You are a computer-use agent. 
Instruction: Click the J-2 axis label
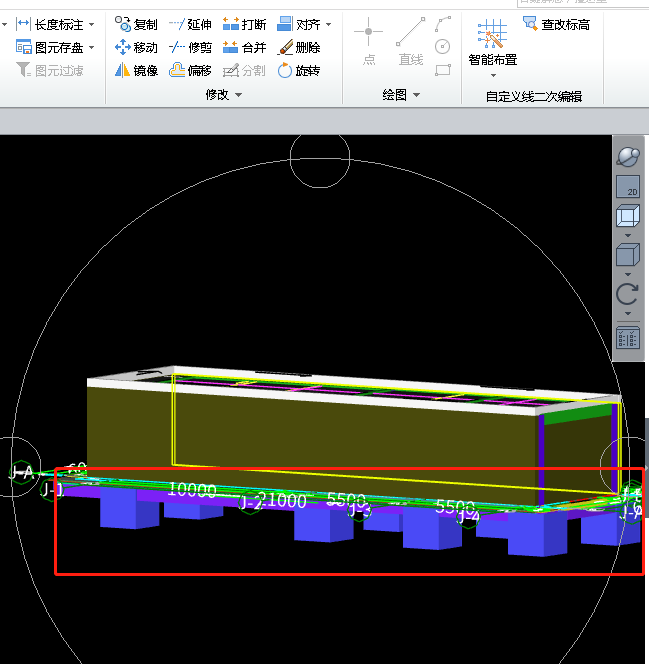(x=251, y=503)
